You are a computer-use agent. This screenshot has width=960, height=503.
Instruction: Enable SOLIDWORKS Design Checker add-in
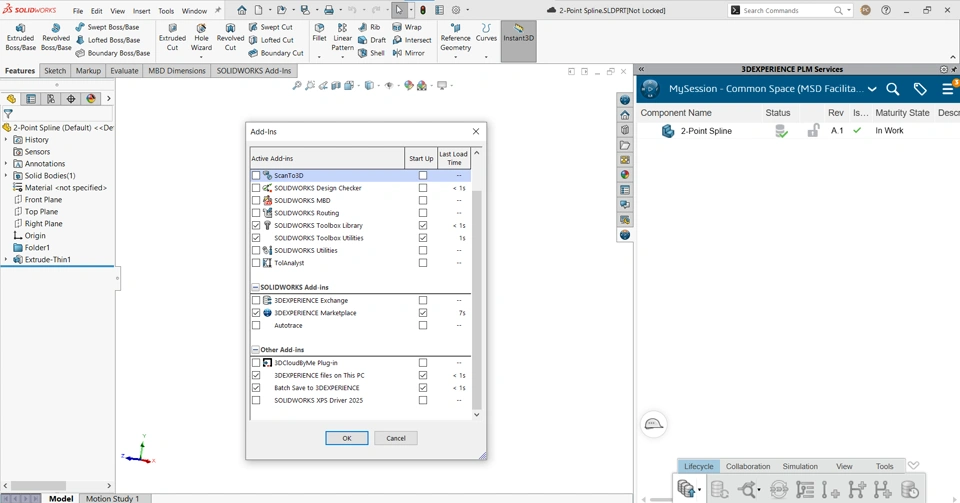256,188
